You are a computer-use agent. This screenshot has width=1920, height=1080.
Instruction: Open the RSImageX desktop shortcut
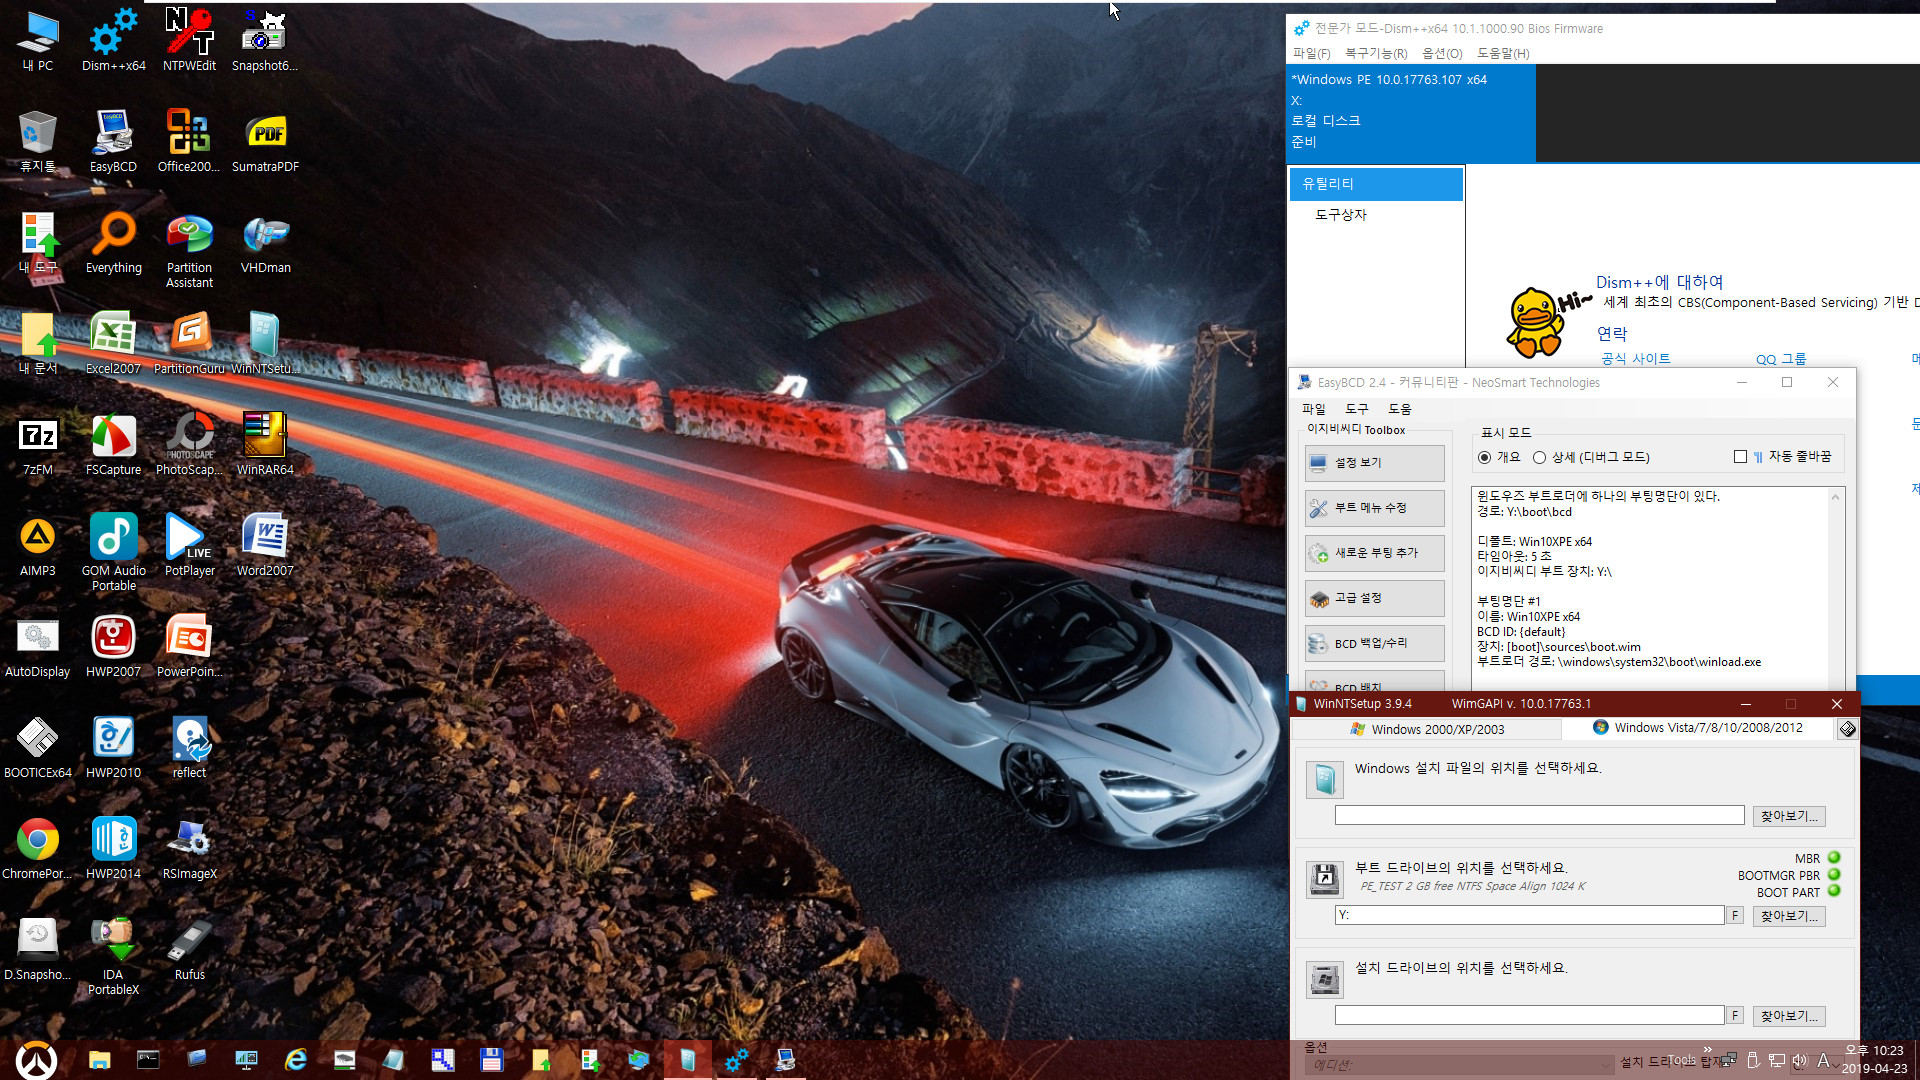[189, 848]
